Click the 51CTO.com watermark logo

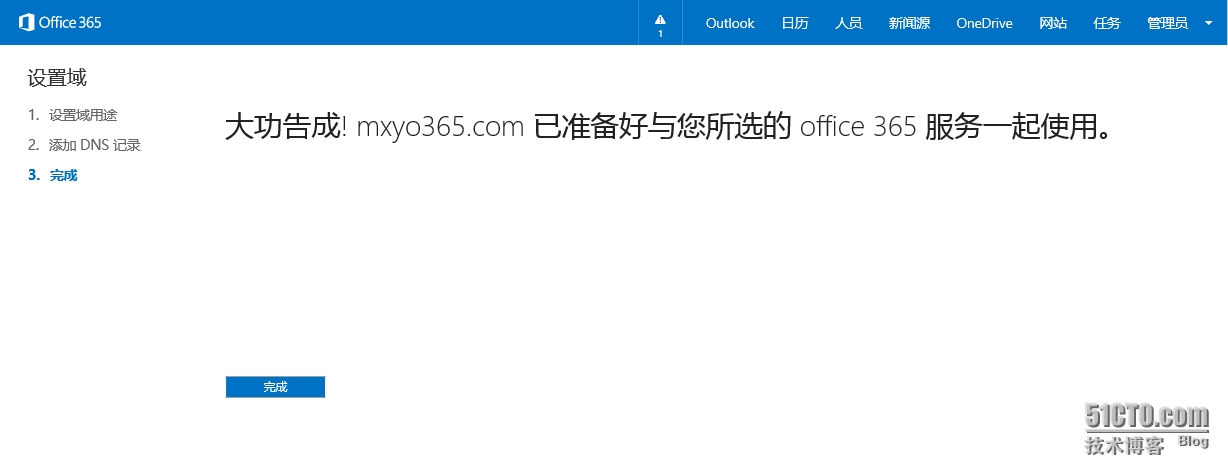[1147, 417]
